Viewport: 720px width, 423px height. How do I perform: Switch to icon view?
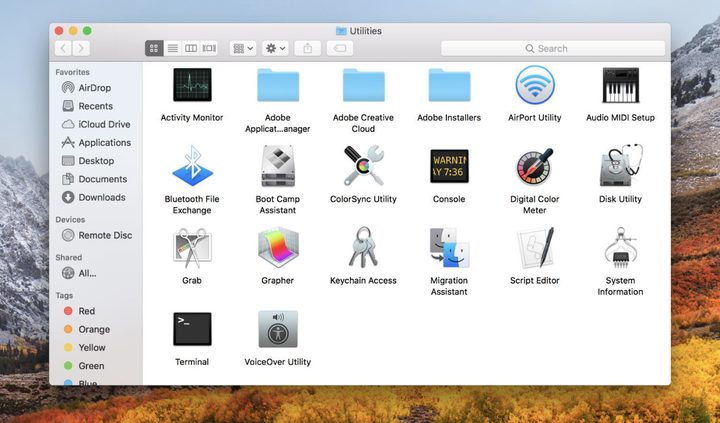[154, 48]
